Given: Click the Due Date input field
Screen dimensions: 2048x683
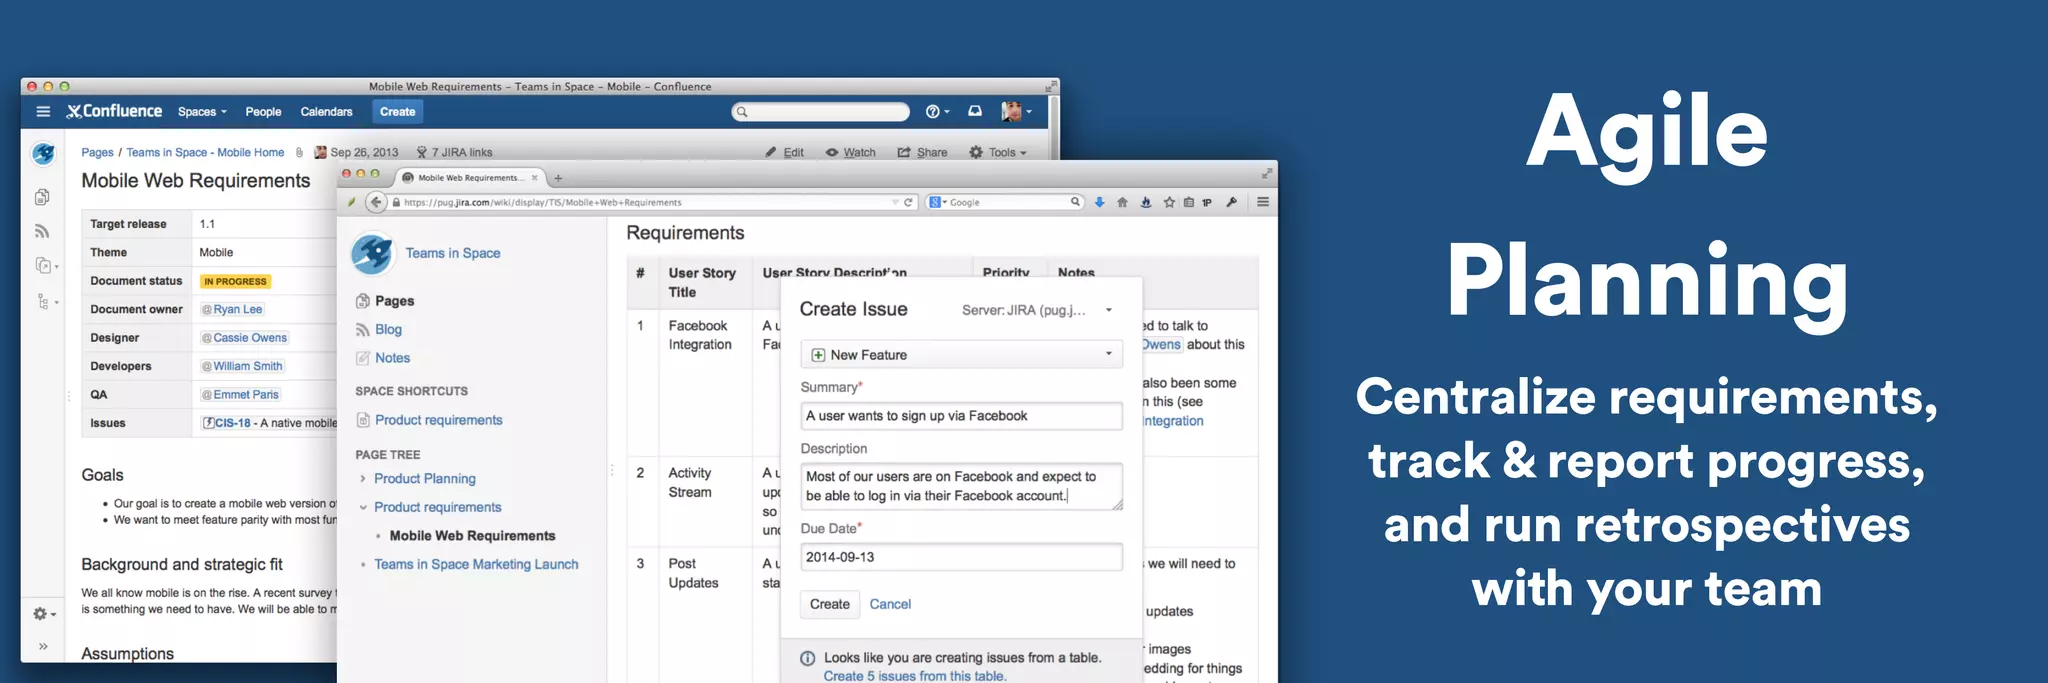Looking at the screenshot, I should [x=962, y=557].
